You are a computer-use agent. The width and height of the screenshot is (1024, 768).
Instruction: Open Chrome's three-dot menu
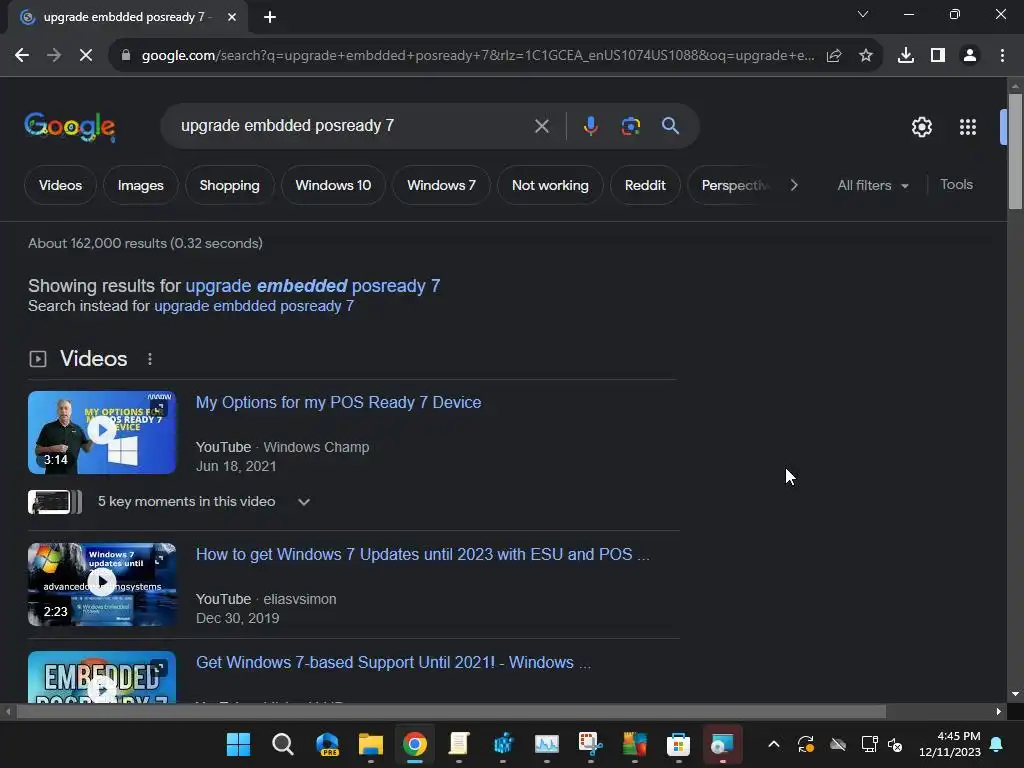click(x=1002, y=56)
